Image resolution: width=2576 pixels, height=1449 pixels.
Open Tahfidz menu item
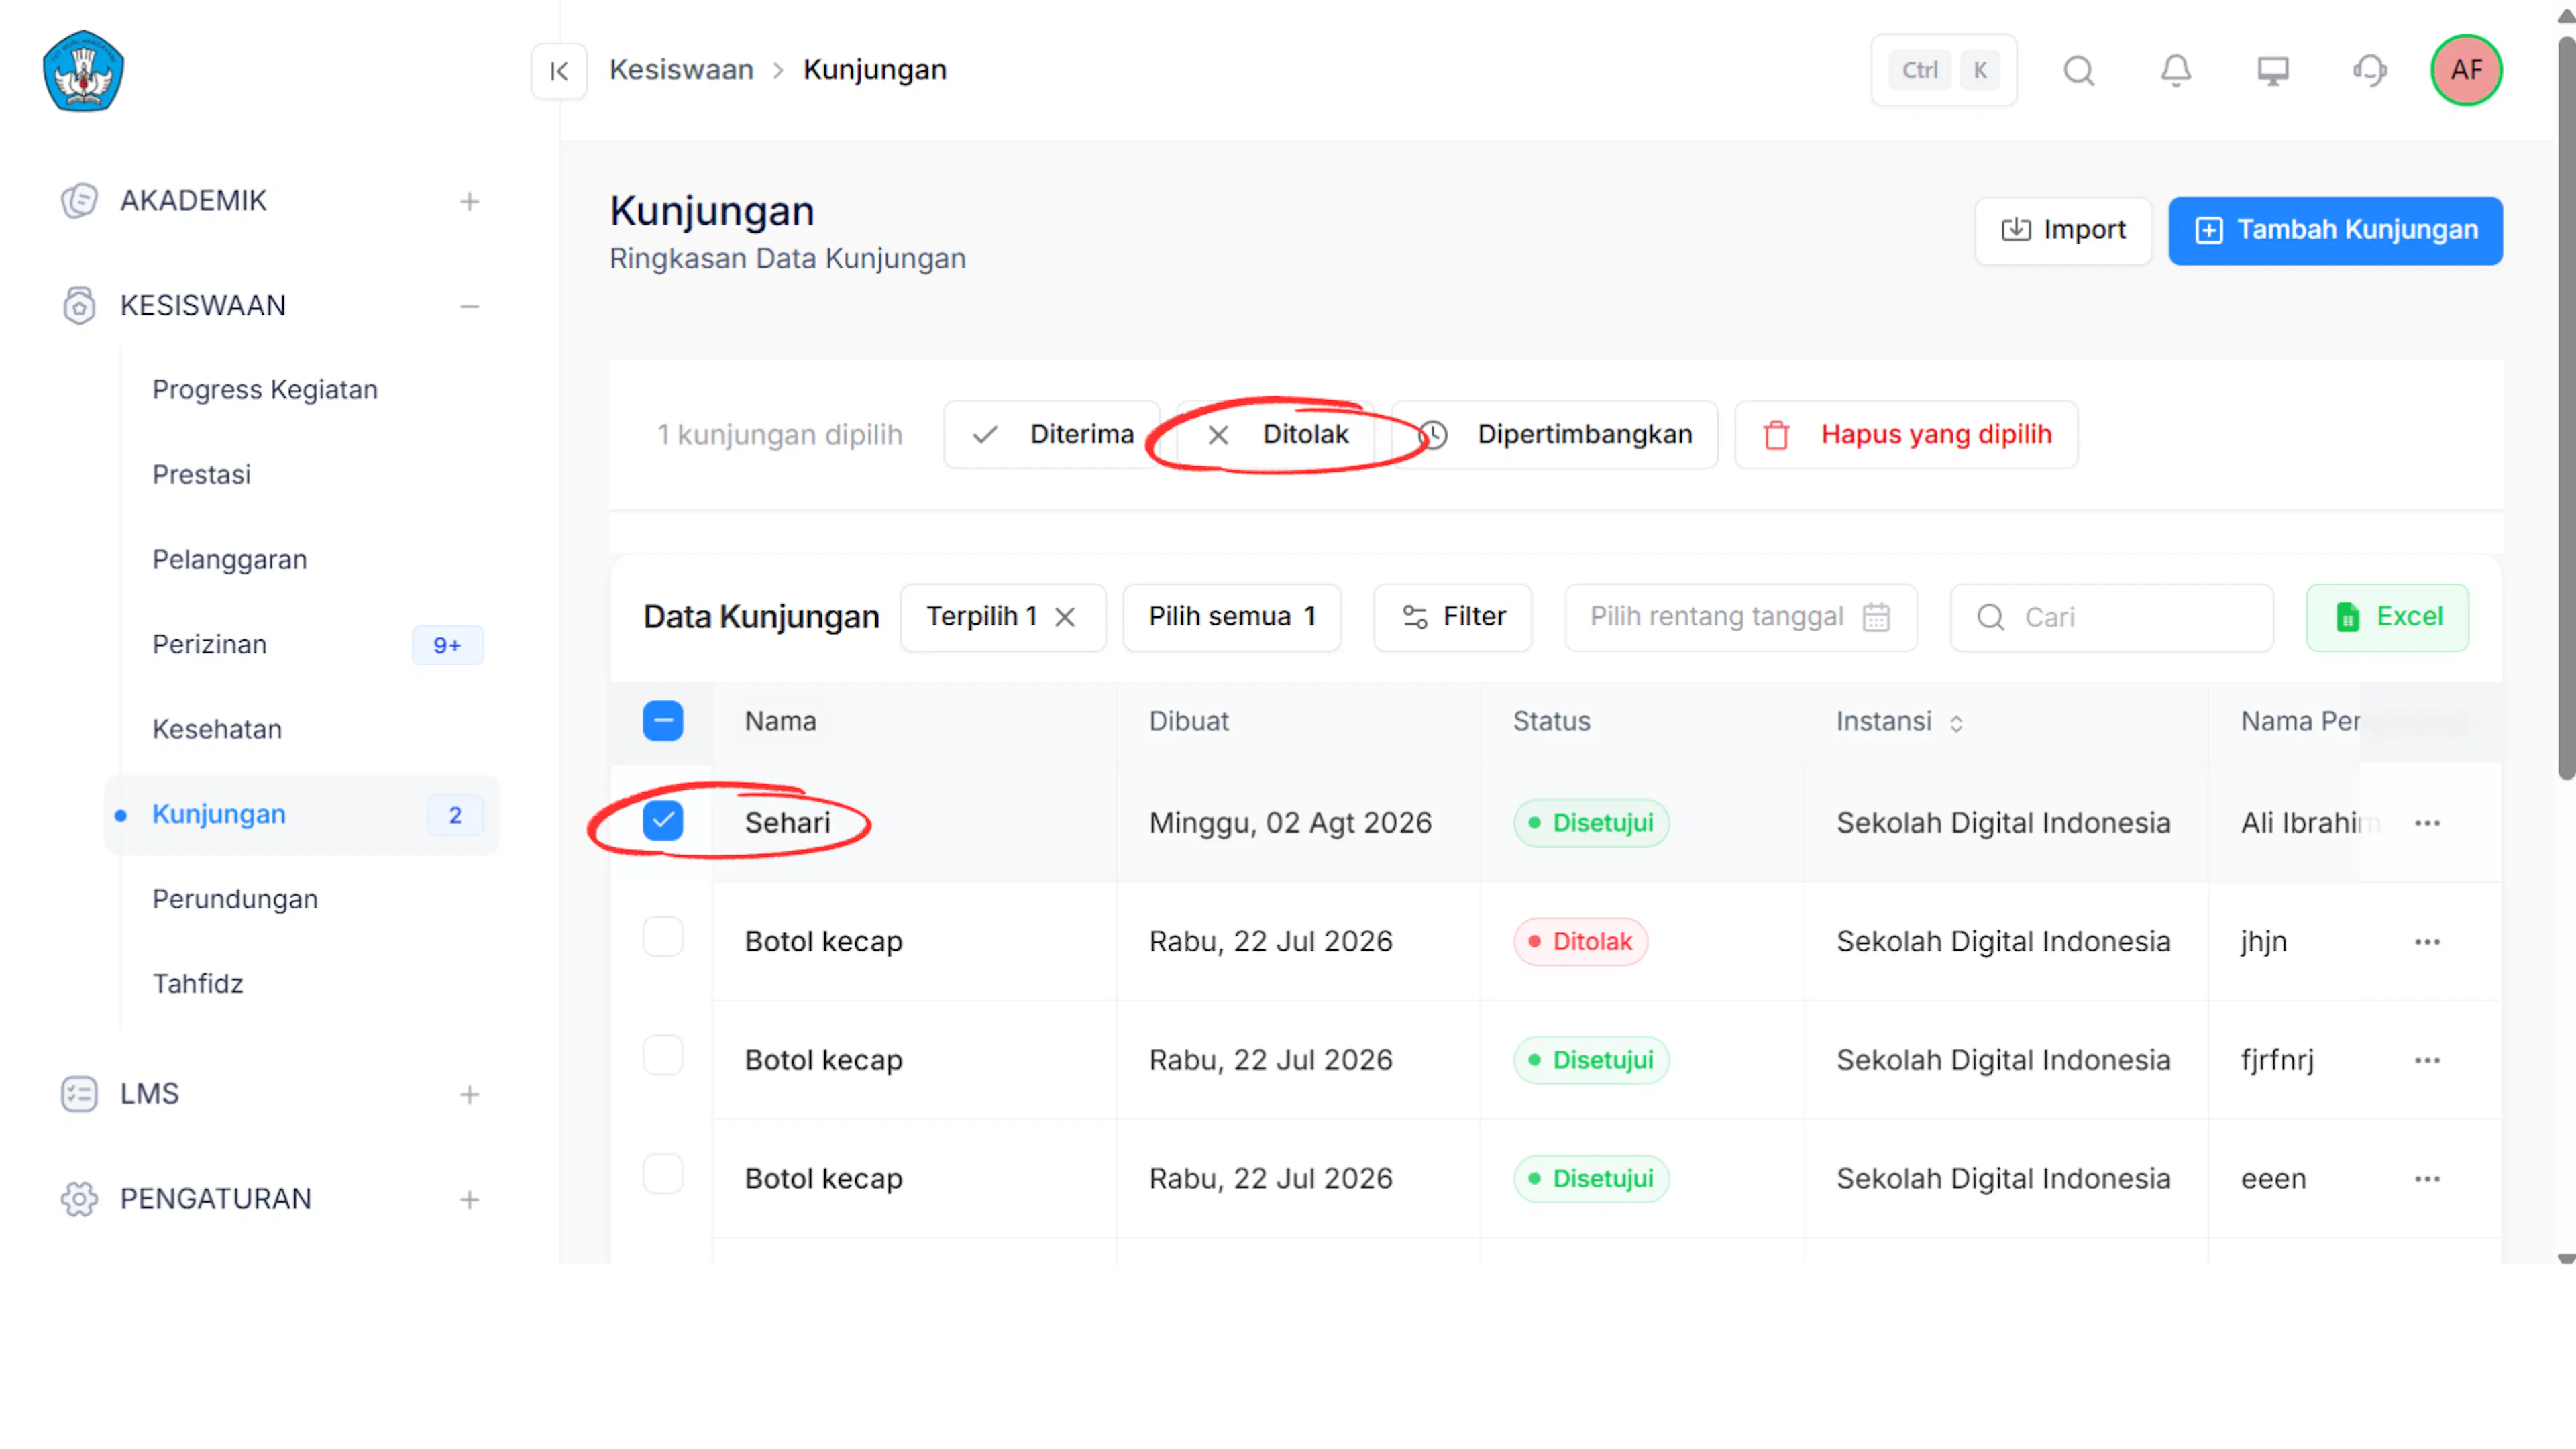[x=197, y=985]
